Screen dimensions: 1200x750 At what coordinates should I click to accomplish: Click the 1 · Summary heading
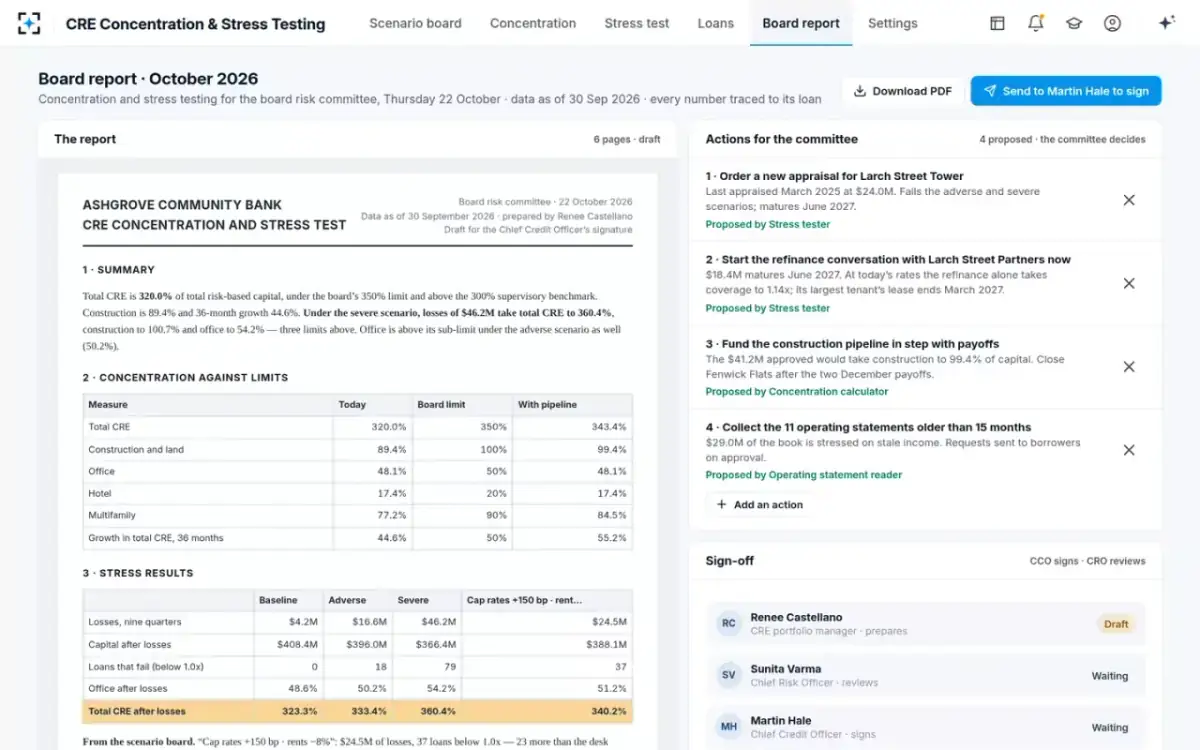(119, 270)
